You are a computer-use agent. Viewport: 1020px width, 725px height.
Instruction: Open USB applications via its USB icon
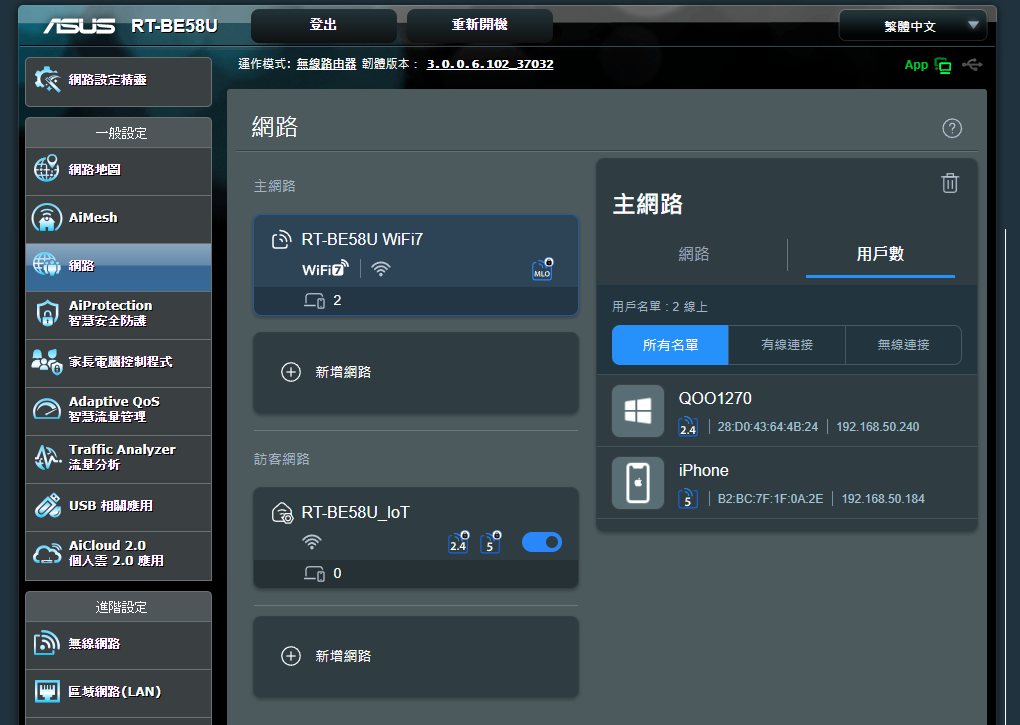click(x=47, y=506)
